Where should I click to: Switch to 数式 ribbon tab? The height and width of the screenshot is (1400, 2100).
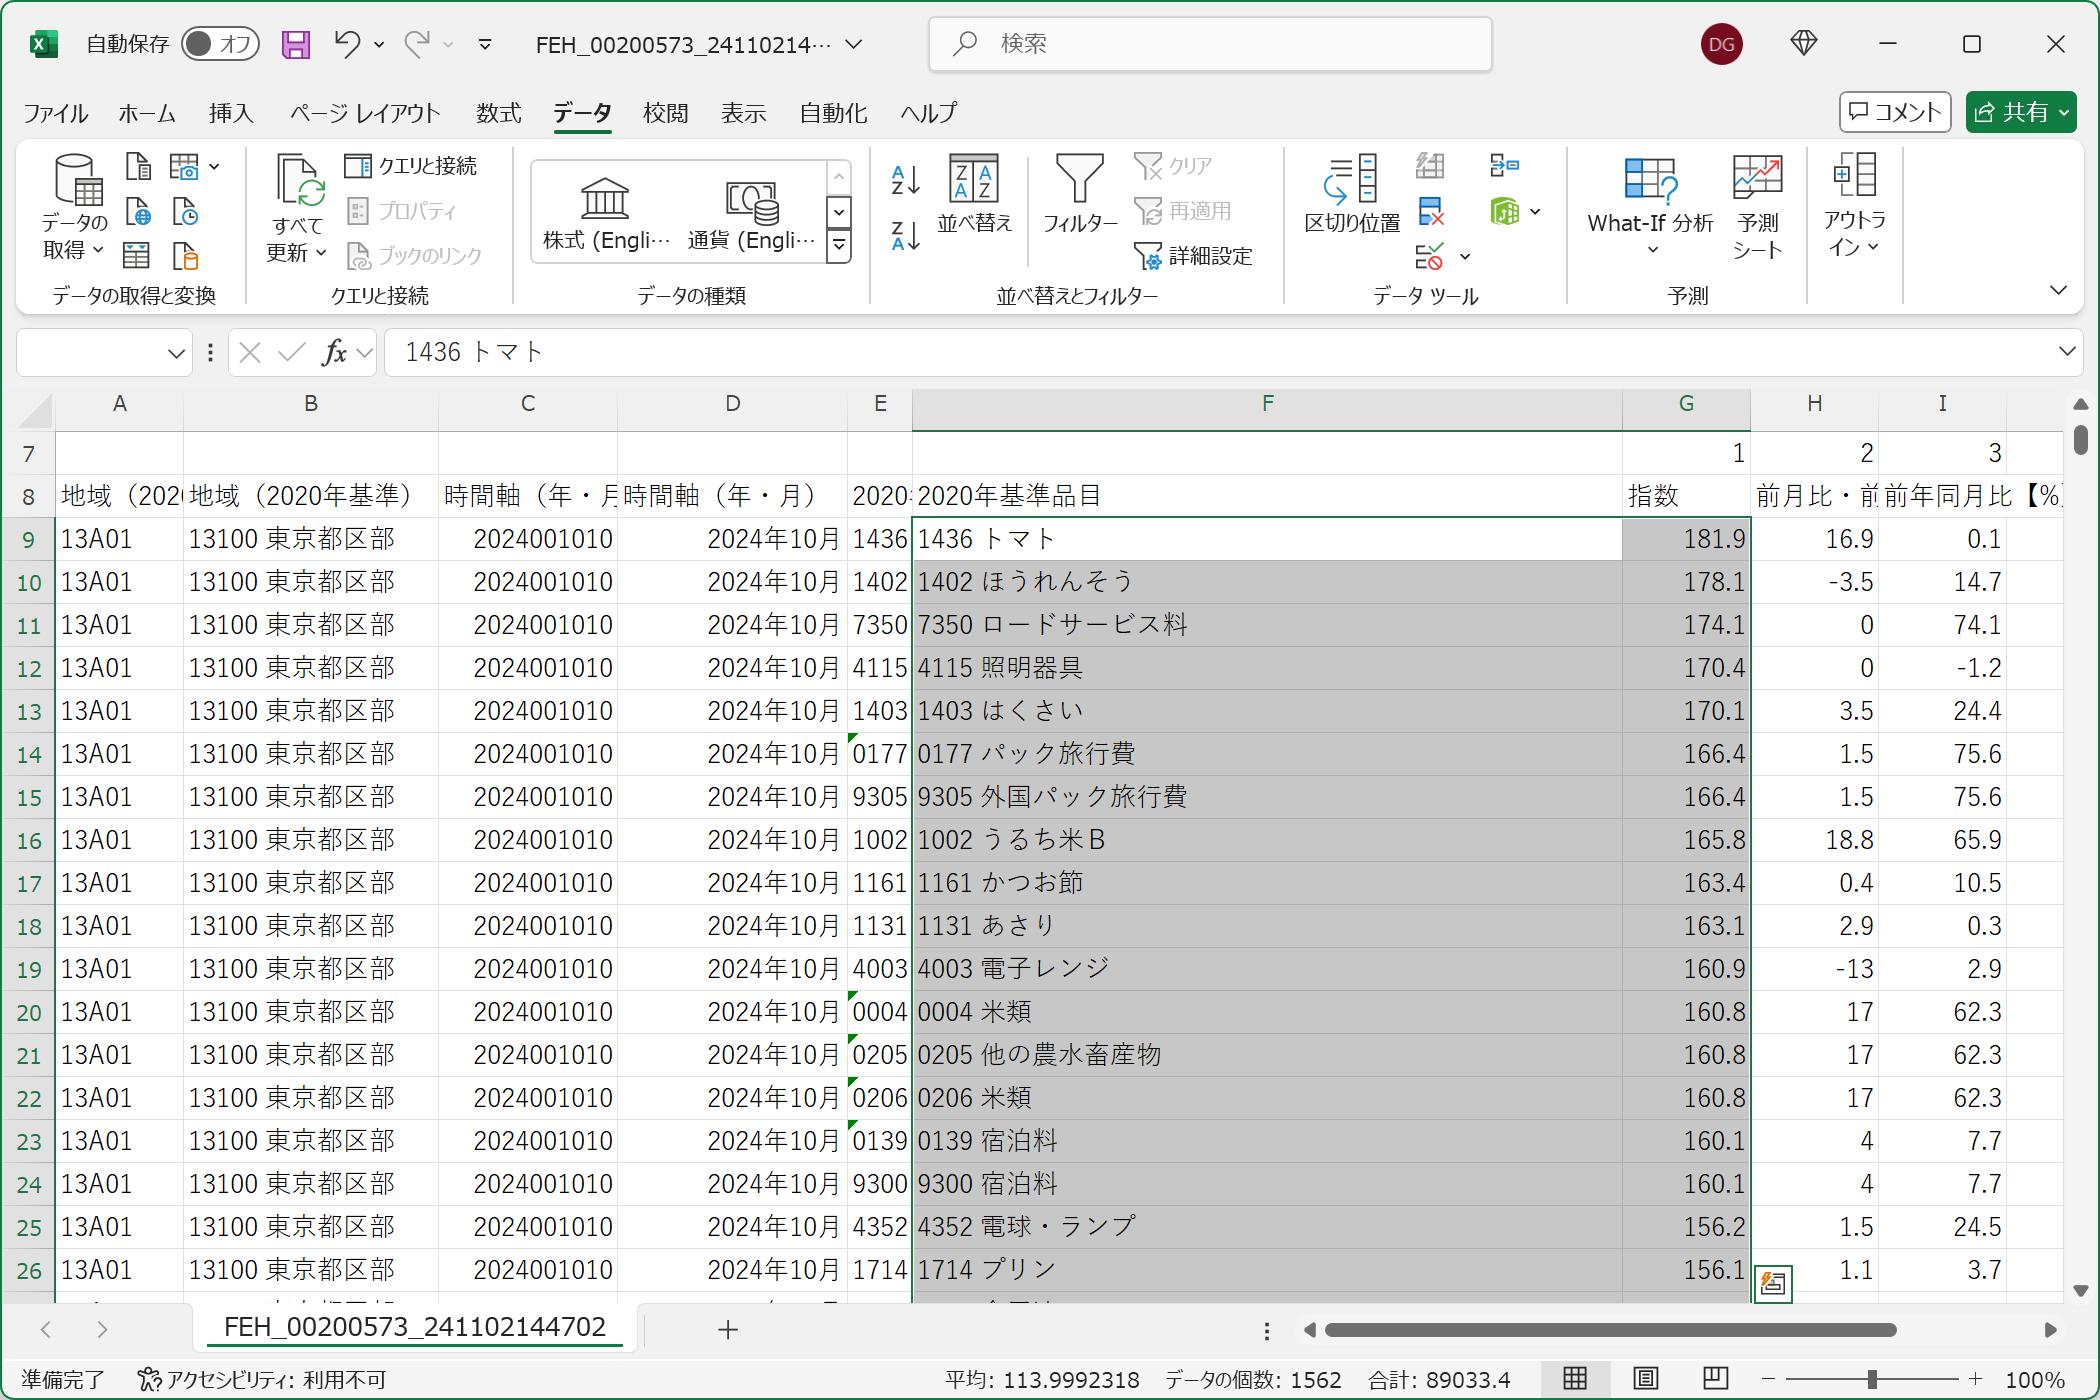point(498,113)
